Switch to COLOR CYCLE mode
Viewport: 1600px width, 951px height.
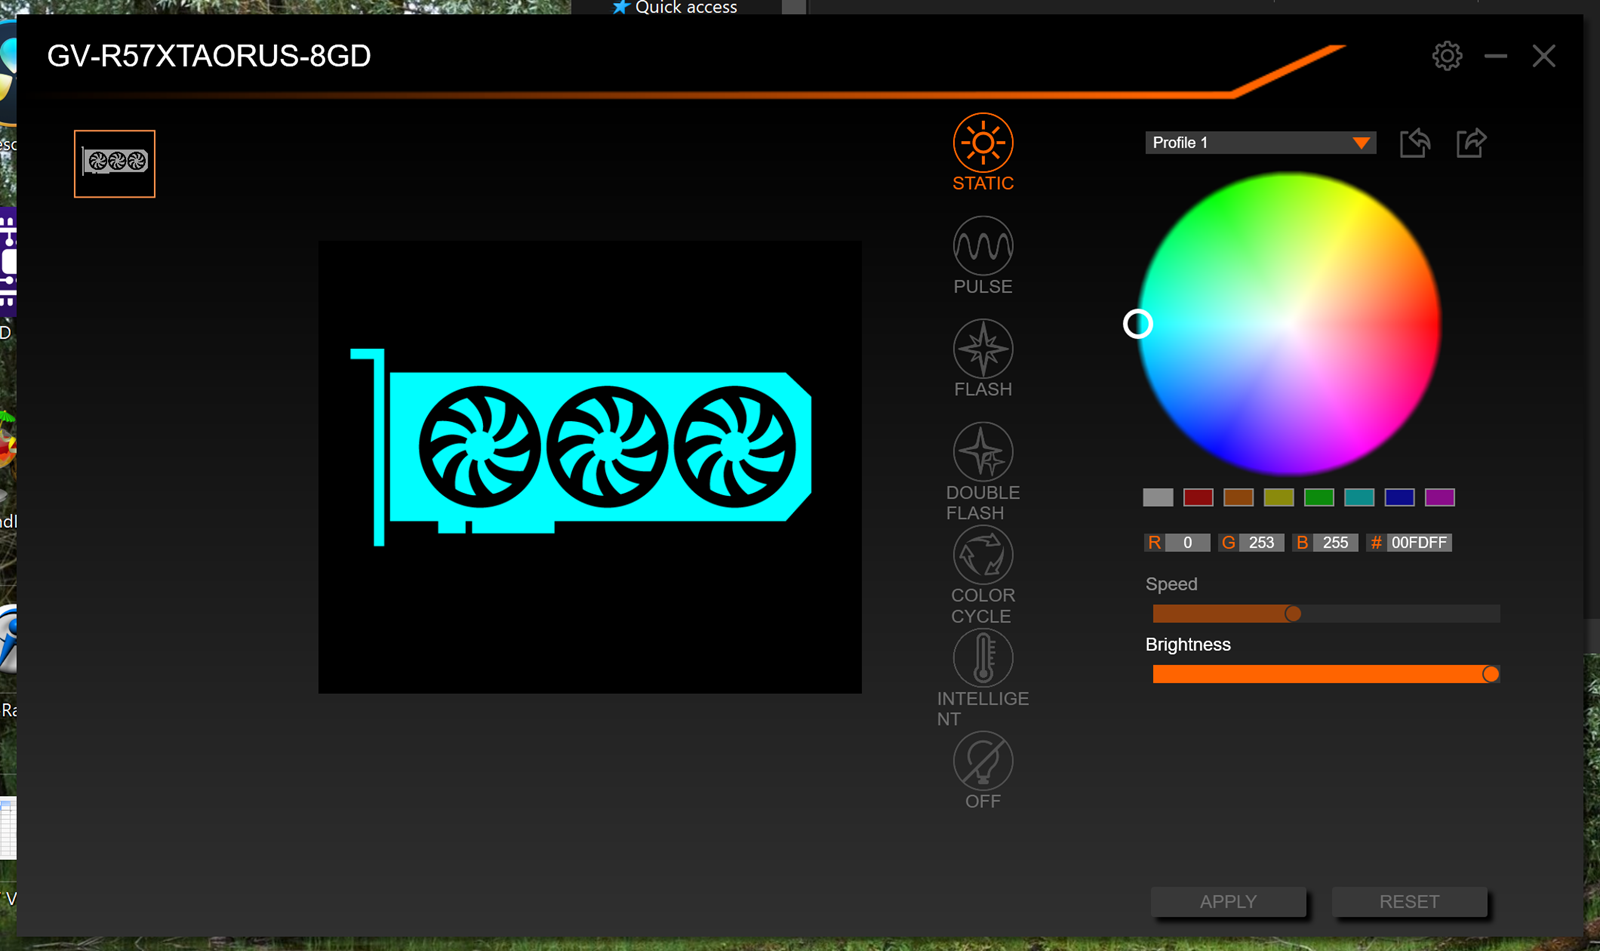coord(983,555)
